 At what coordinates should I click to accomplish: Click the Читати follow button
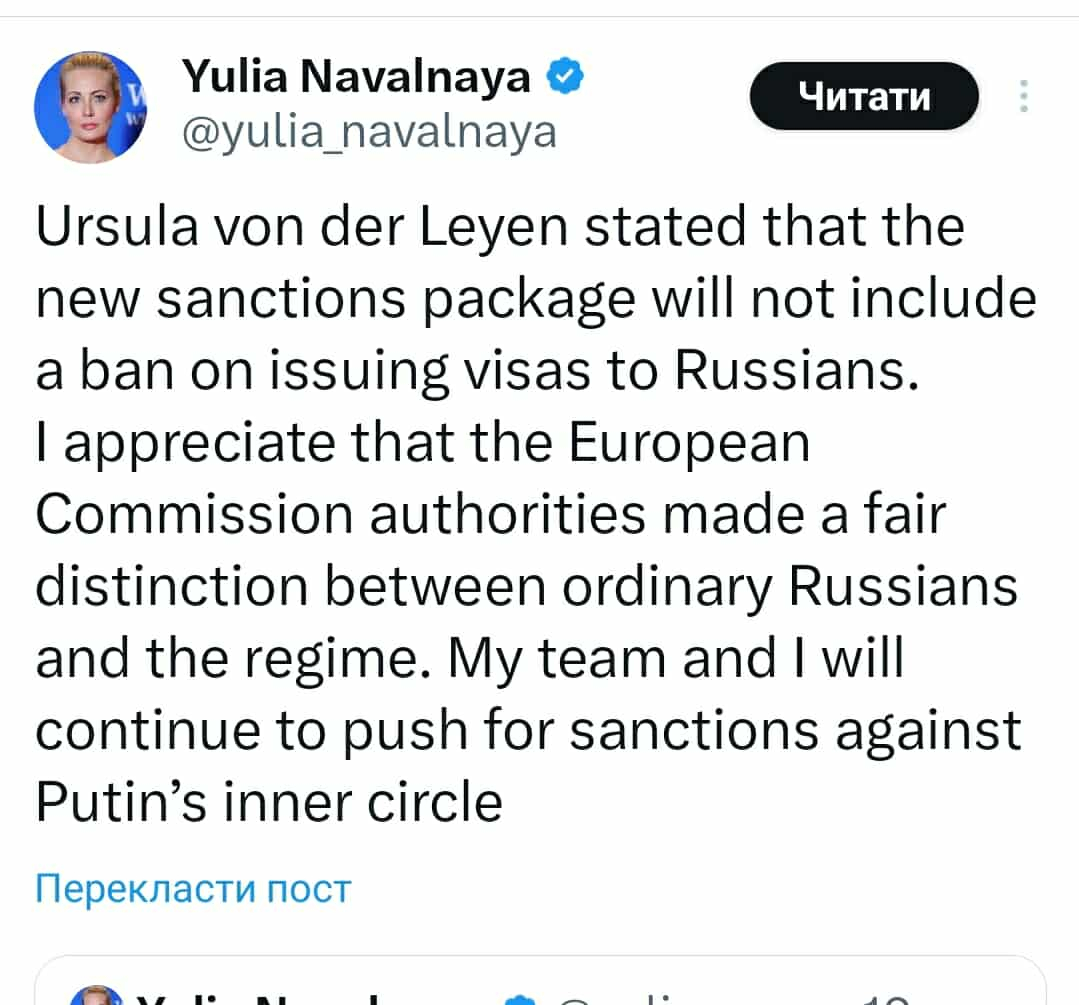pos(864,97)
